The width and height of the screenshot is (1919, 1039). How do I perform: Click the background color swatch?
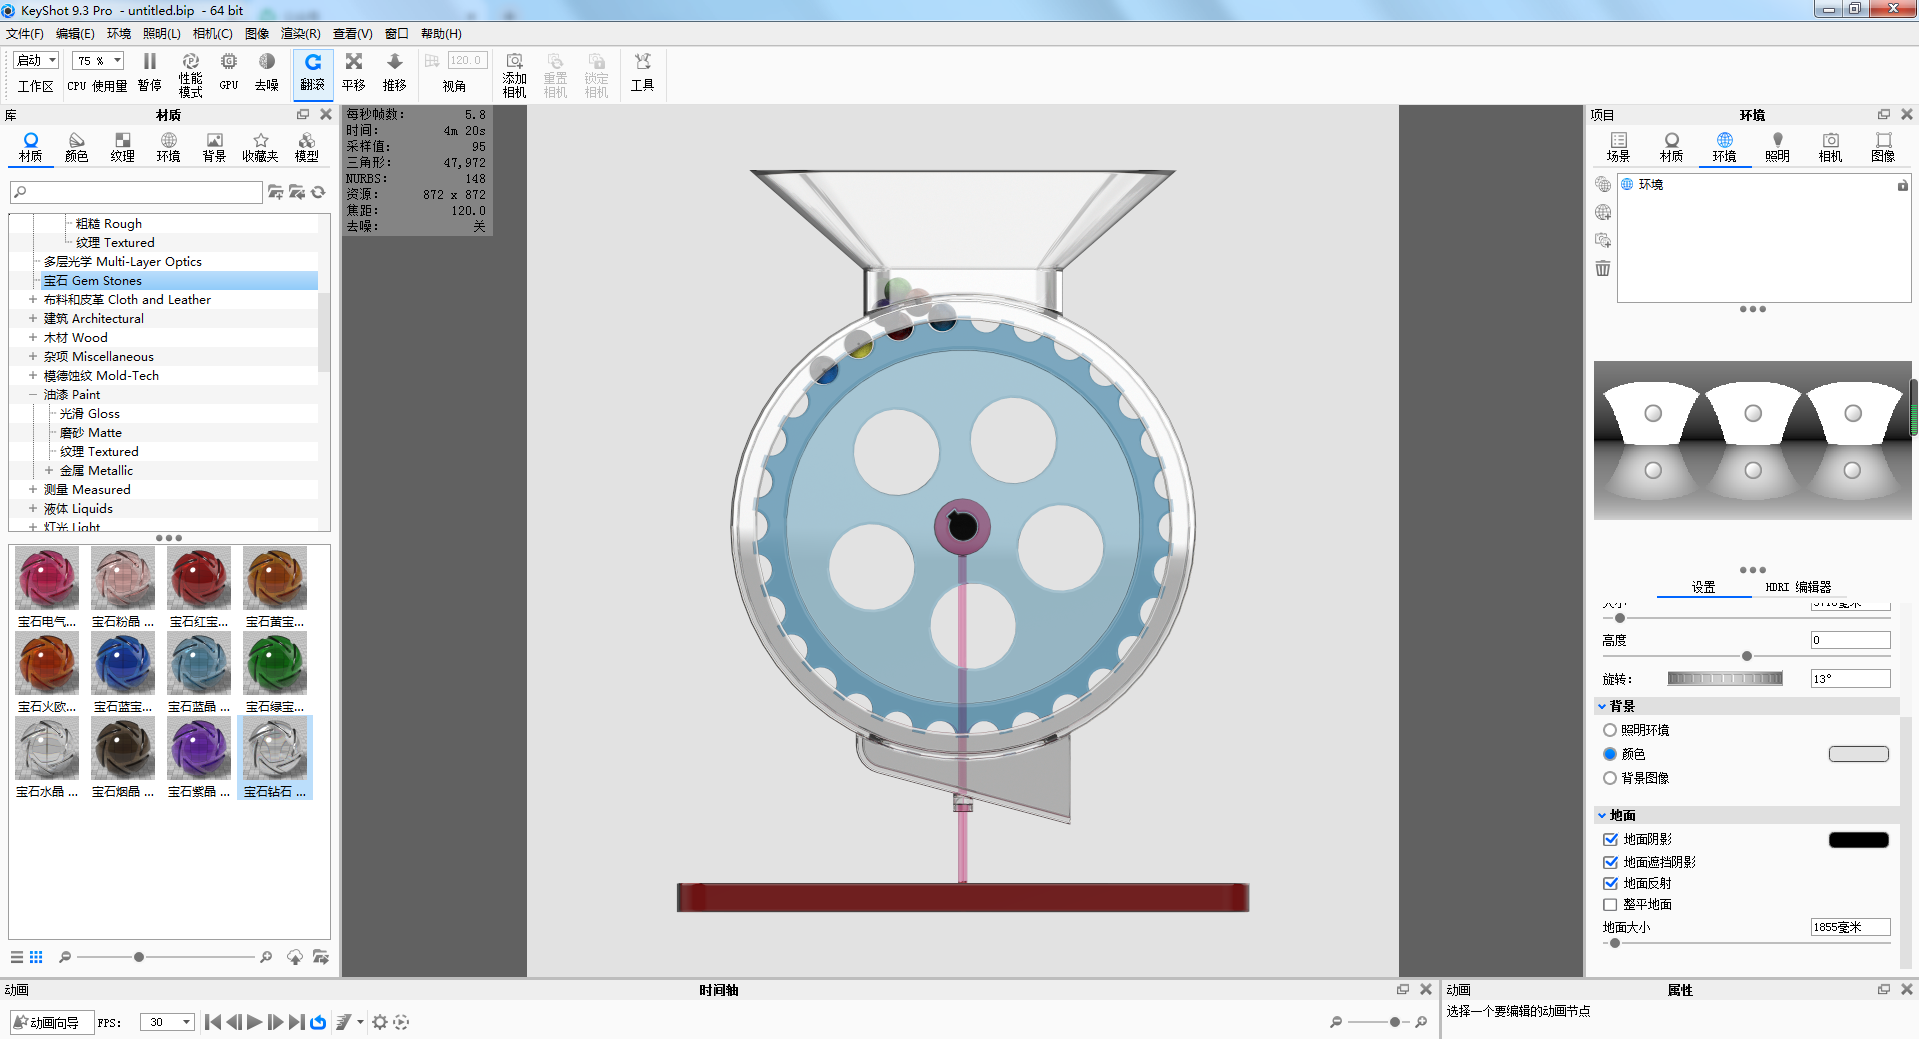[x=1858, y=754]
